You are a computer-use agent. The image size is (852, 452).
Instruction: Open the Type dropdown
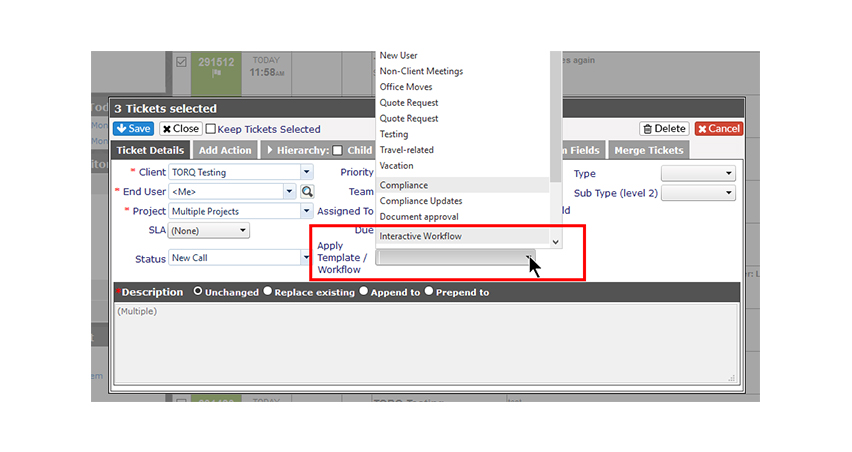[698, 173]
